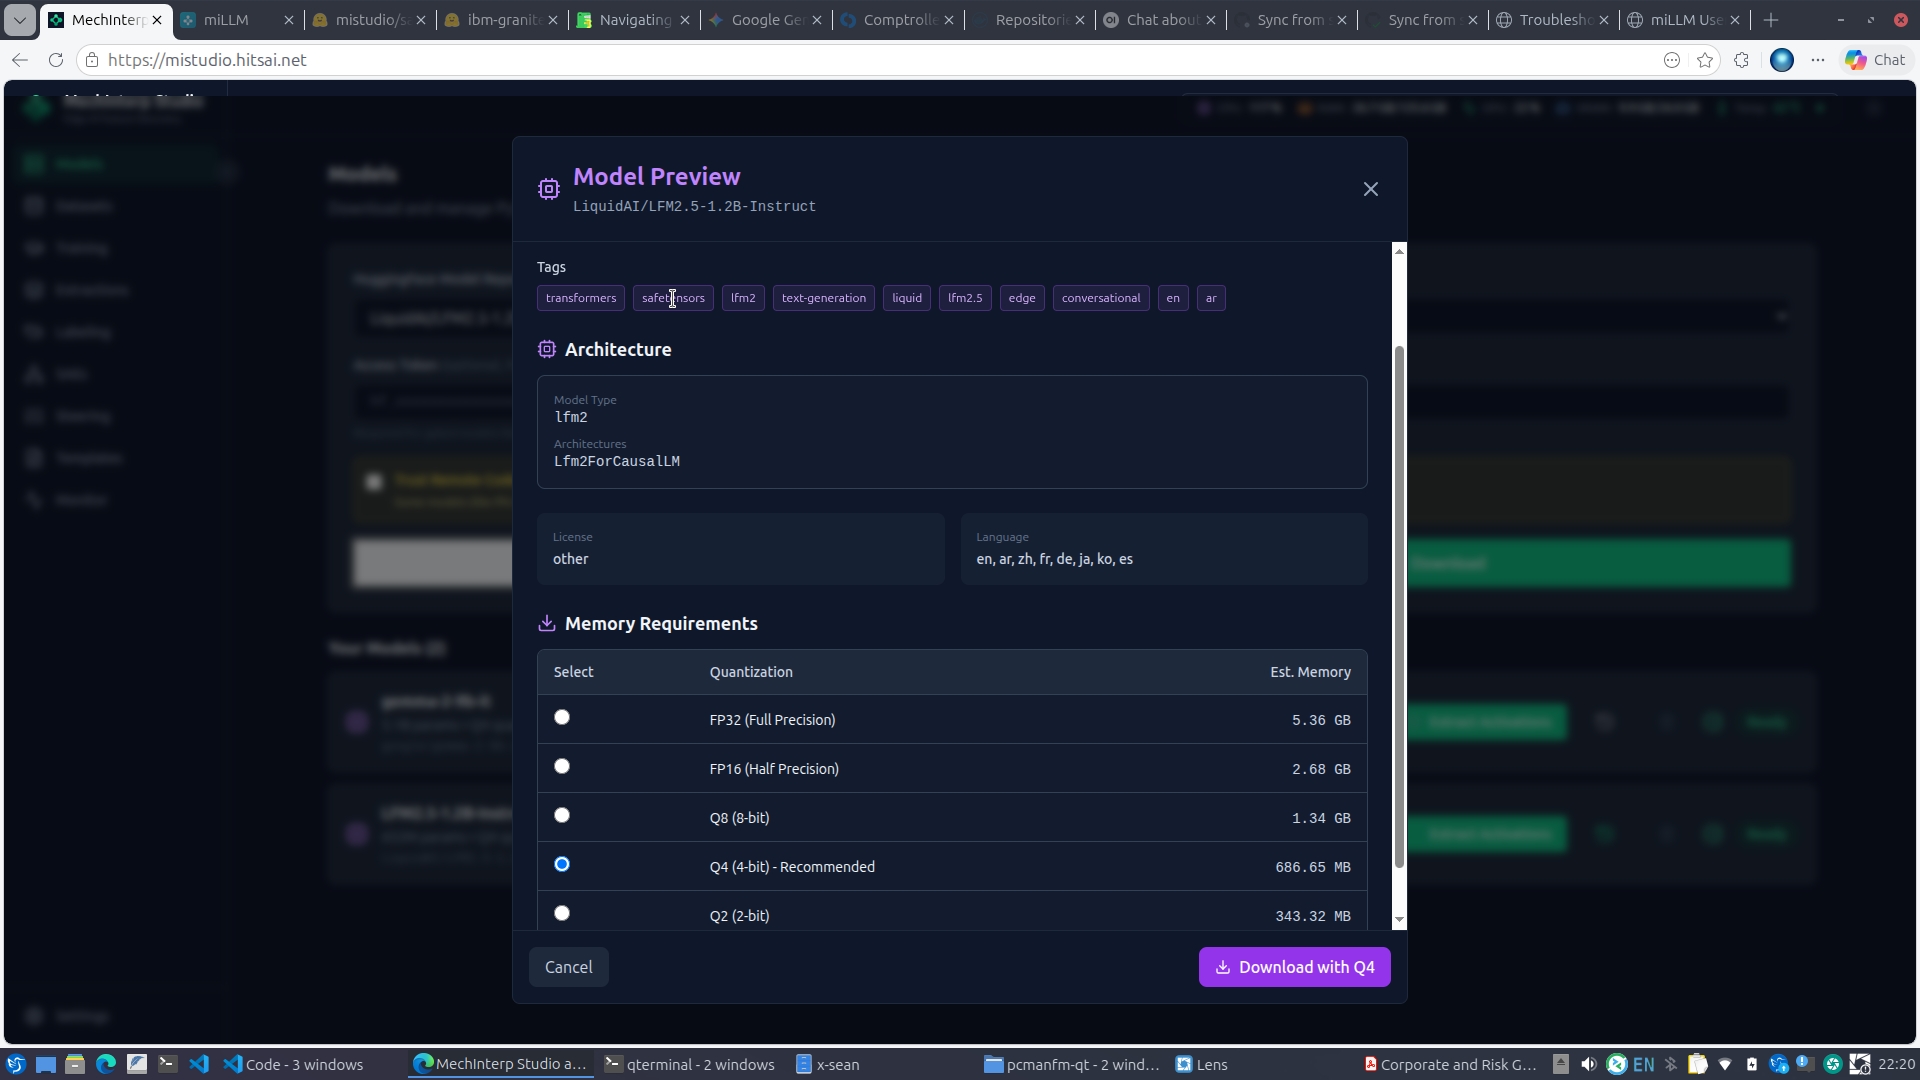Open a new browser tab
The width and height of the screenshot is (1920, 1080).
(x=1771, y=20)
